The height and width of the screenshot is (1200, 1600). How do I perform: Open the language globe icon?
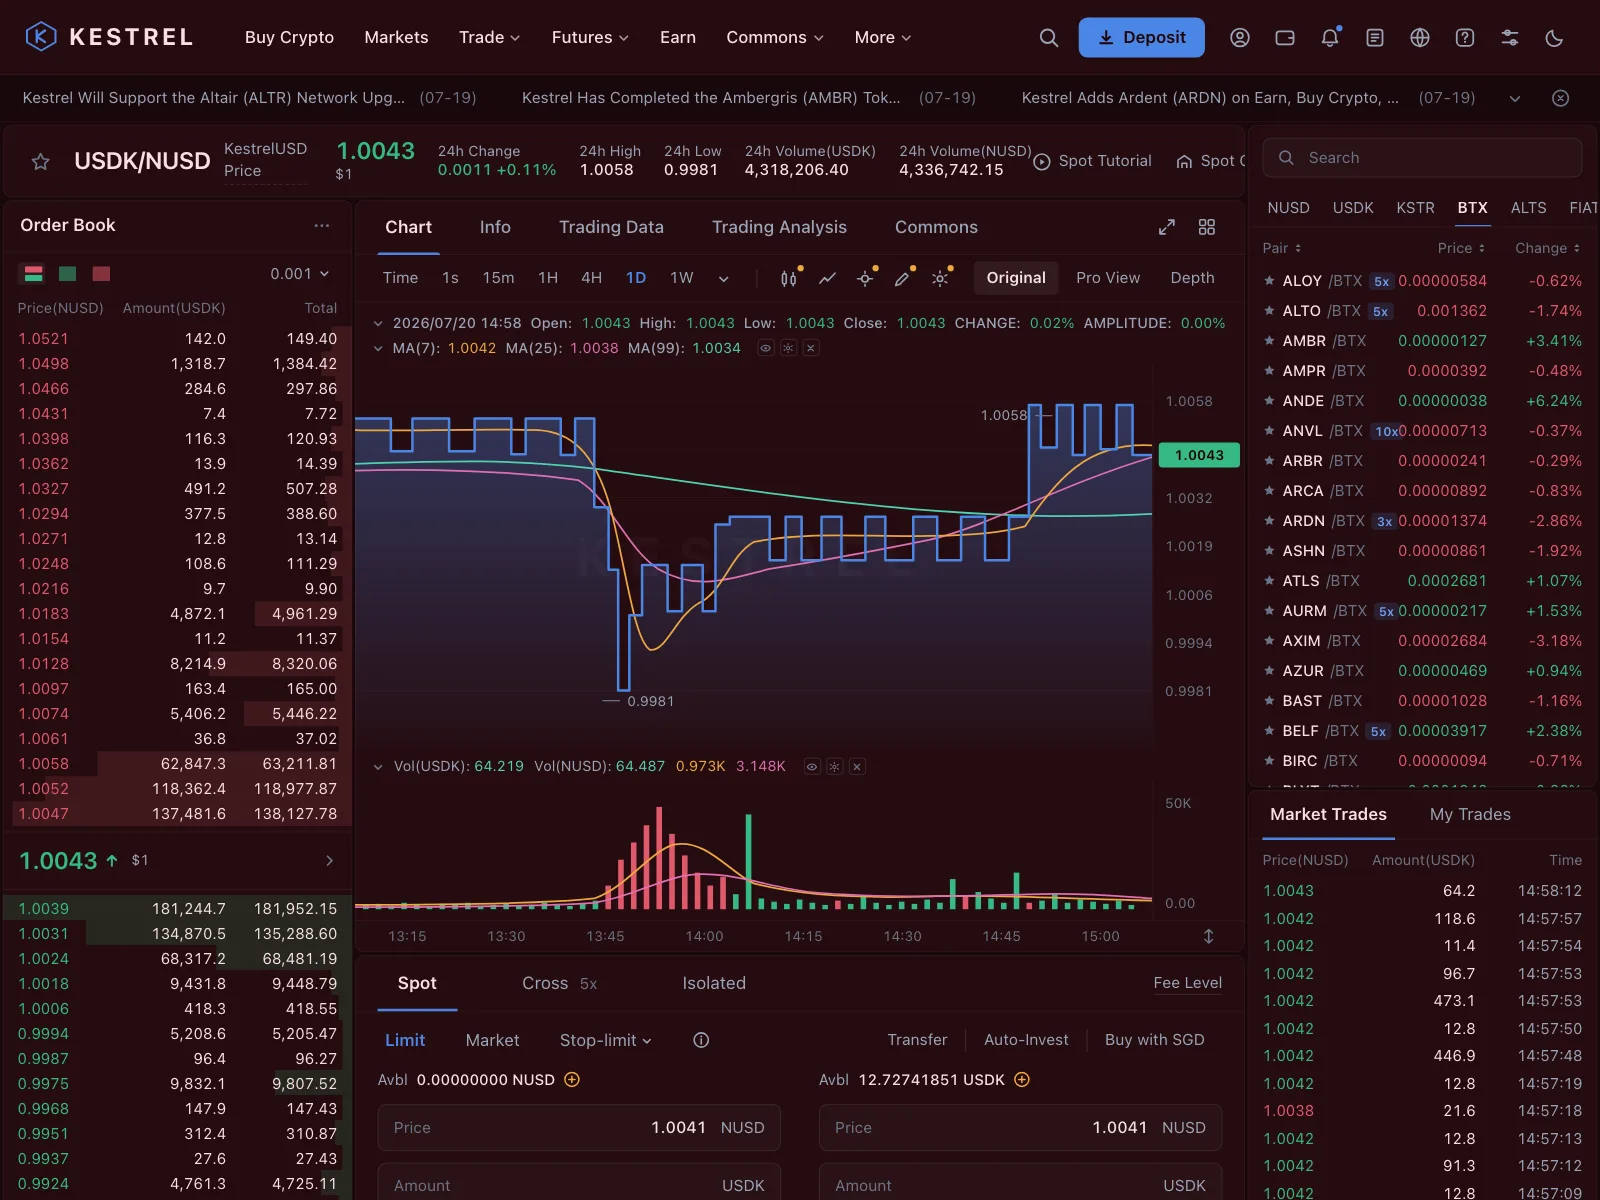click(1420, 38)
